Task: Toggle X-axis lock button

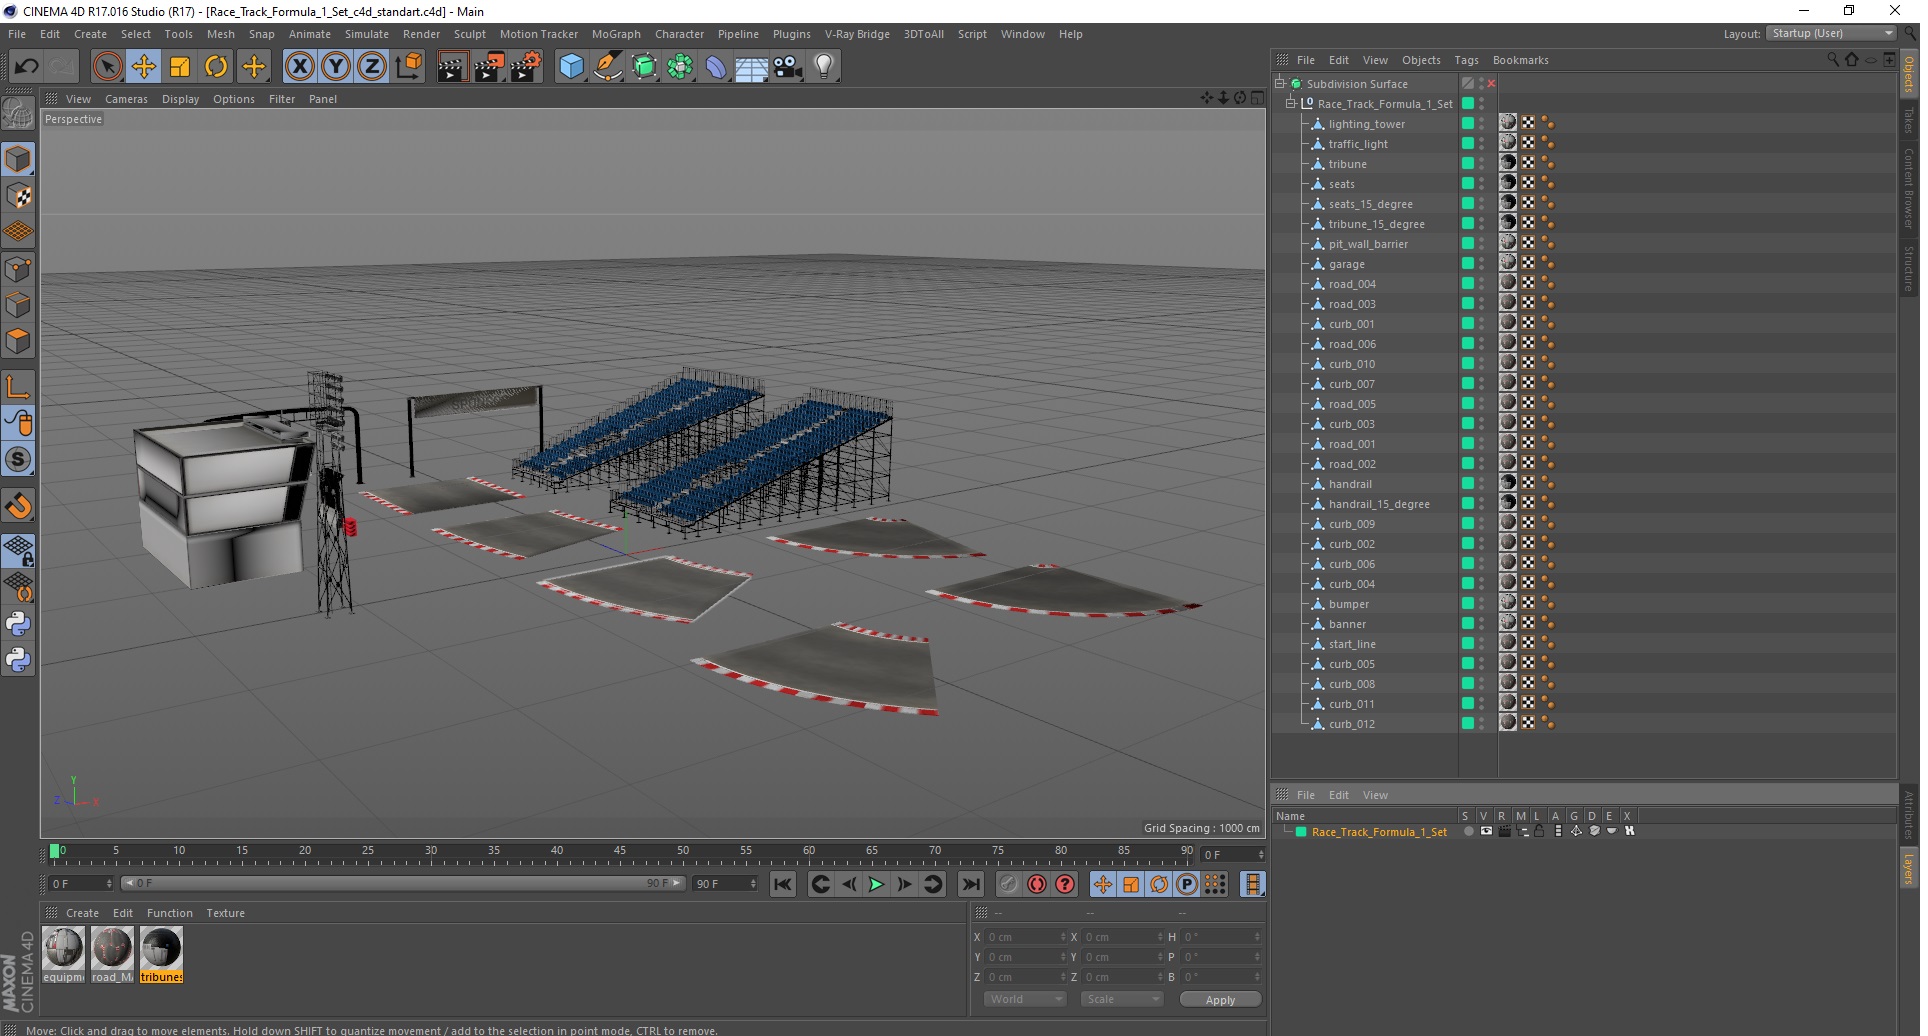Action: pyautogui.click(x=299, y=67)
